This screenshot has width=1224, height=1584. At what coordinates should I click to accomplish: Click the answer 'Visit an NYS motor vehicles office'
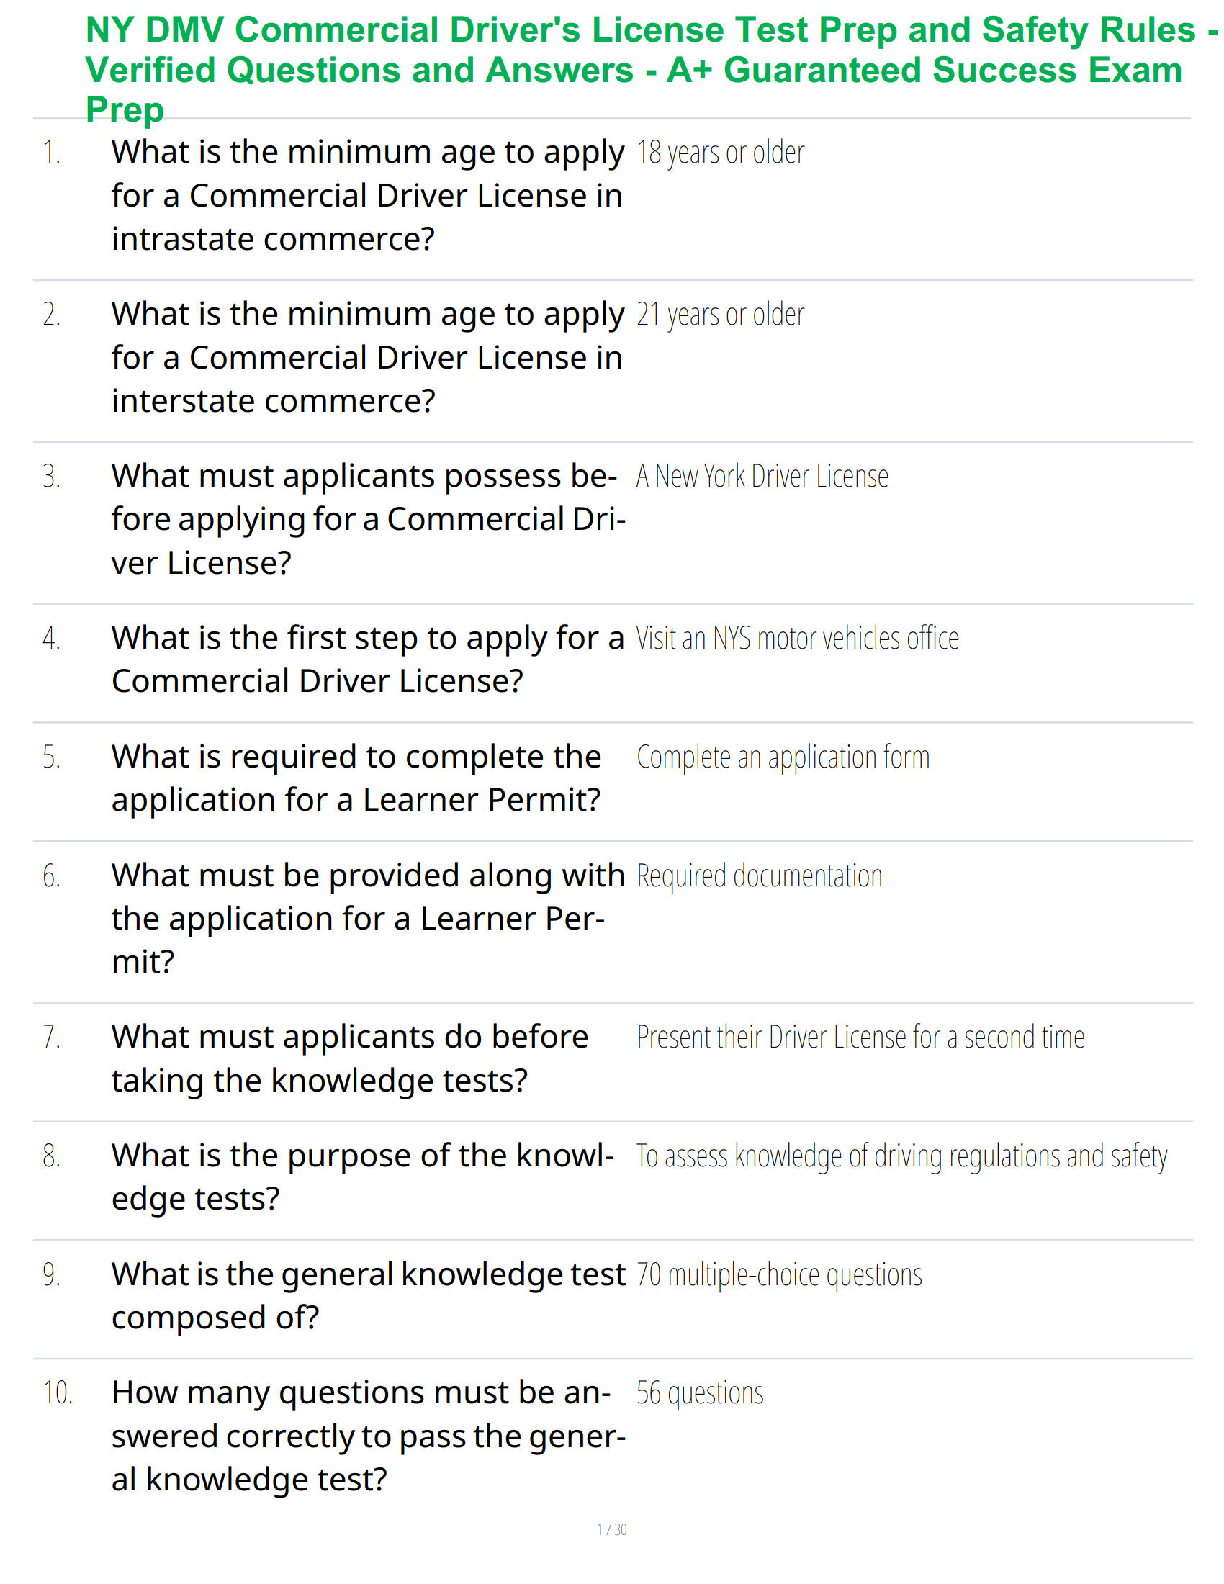(797, 639)
